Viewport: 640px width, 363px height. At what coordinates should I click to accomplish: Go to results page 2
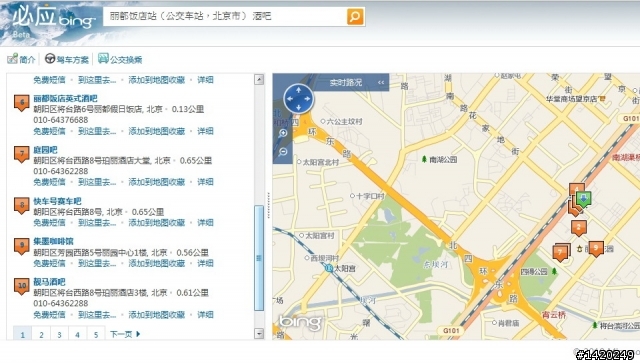pos(41,334)
